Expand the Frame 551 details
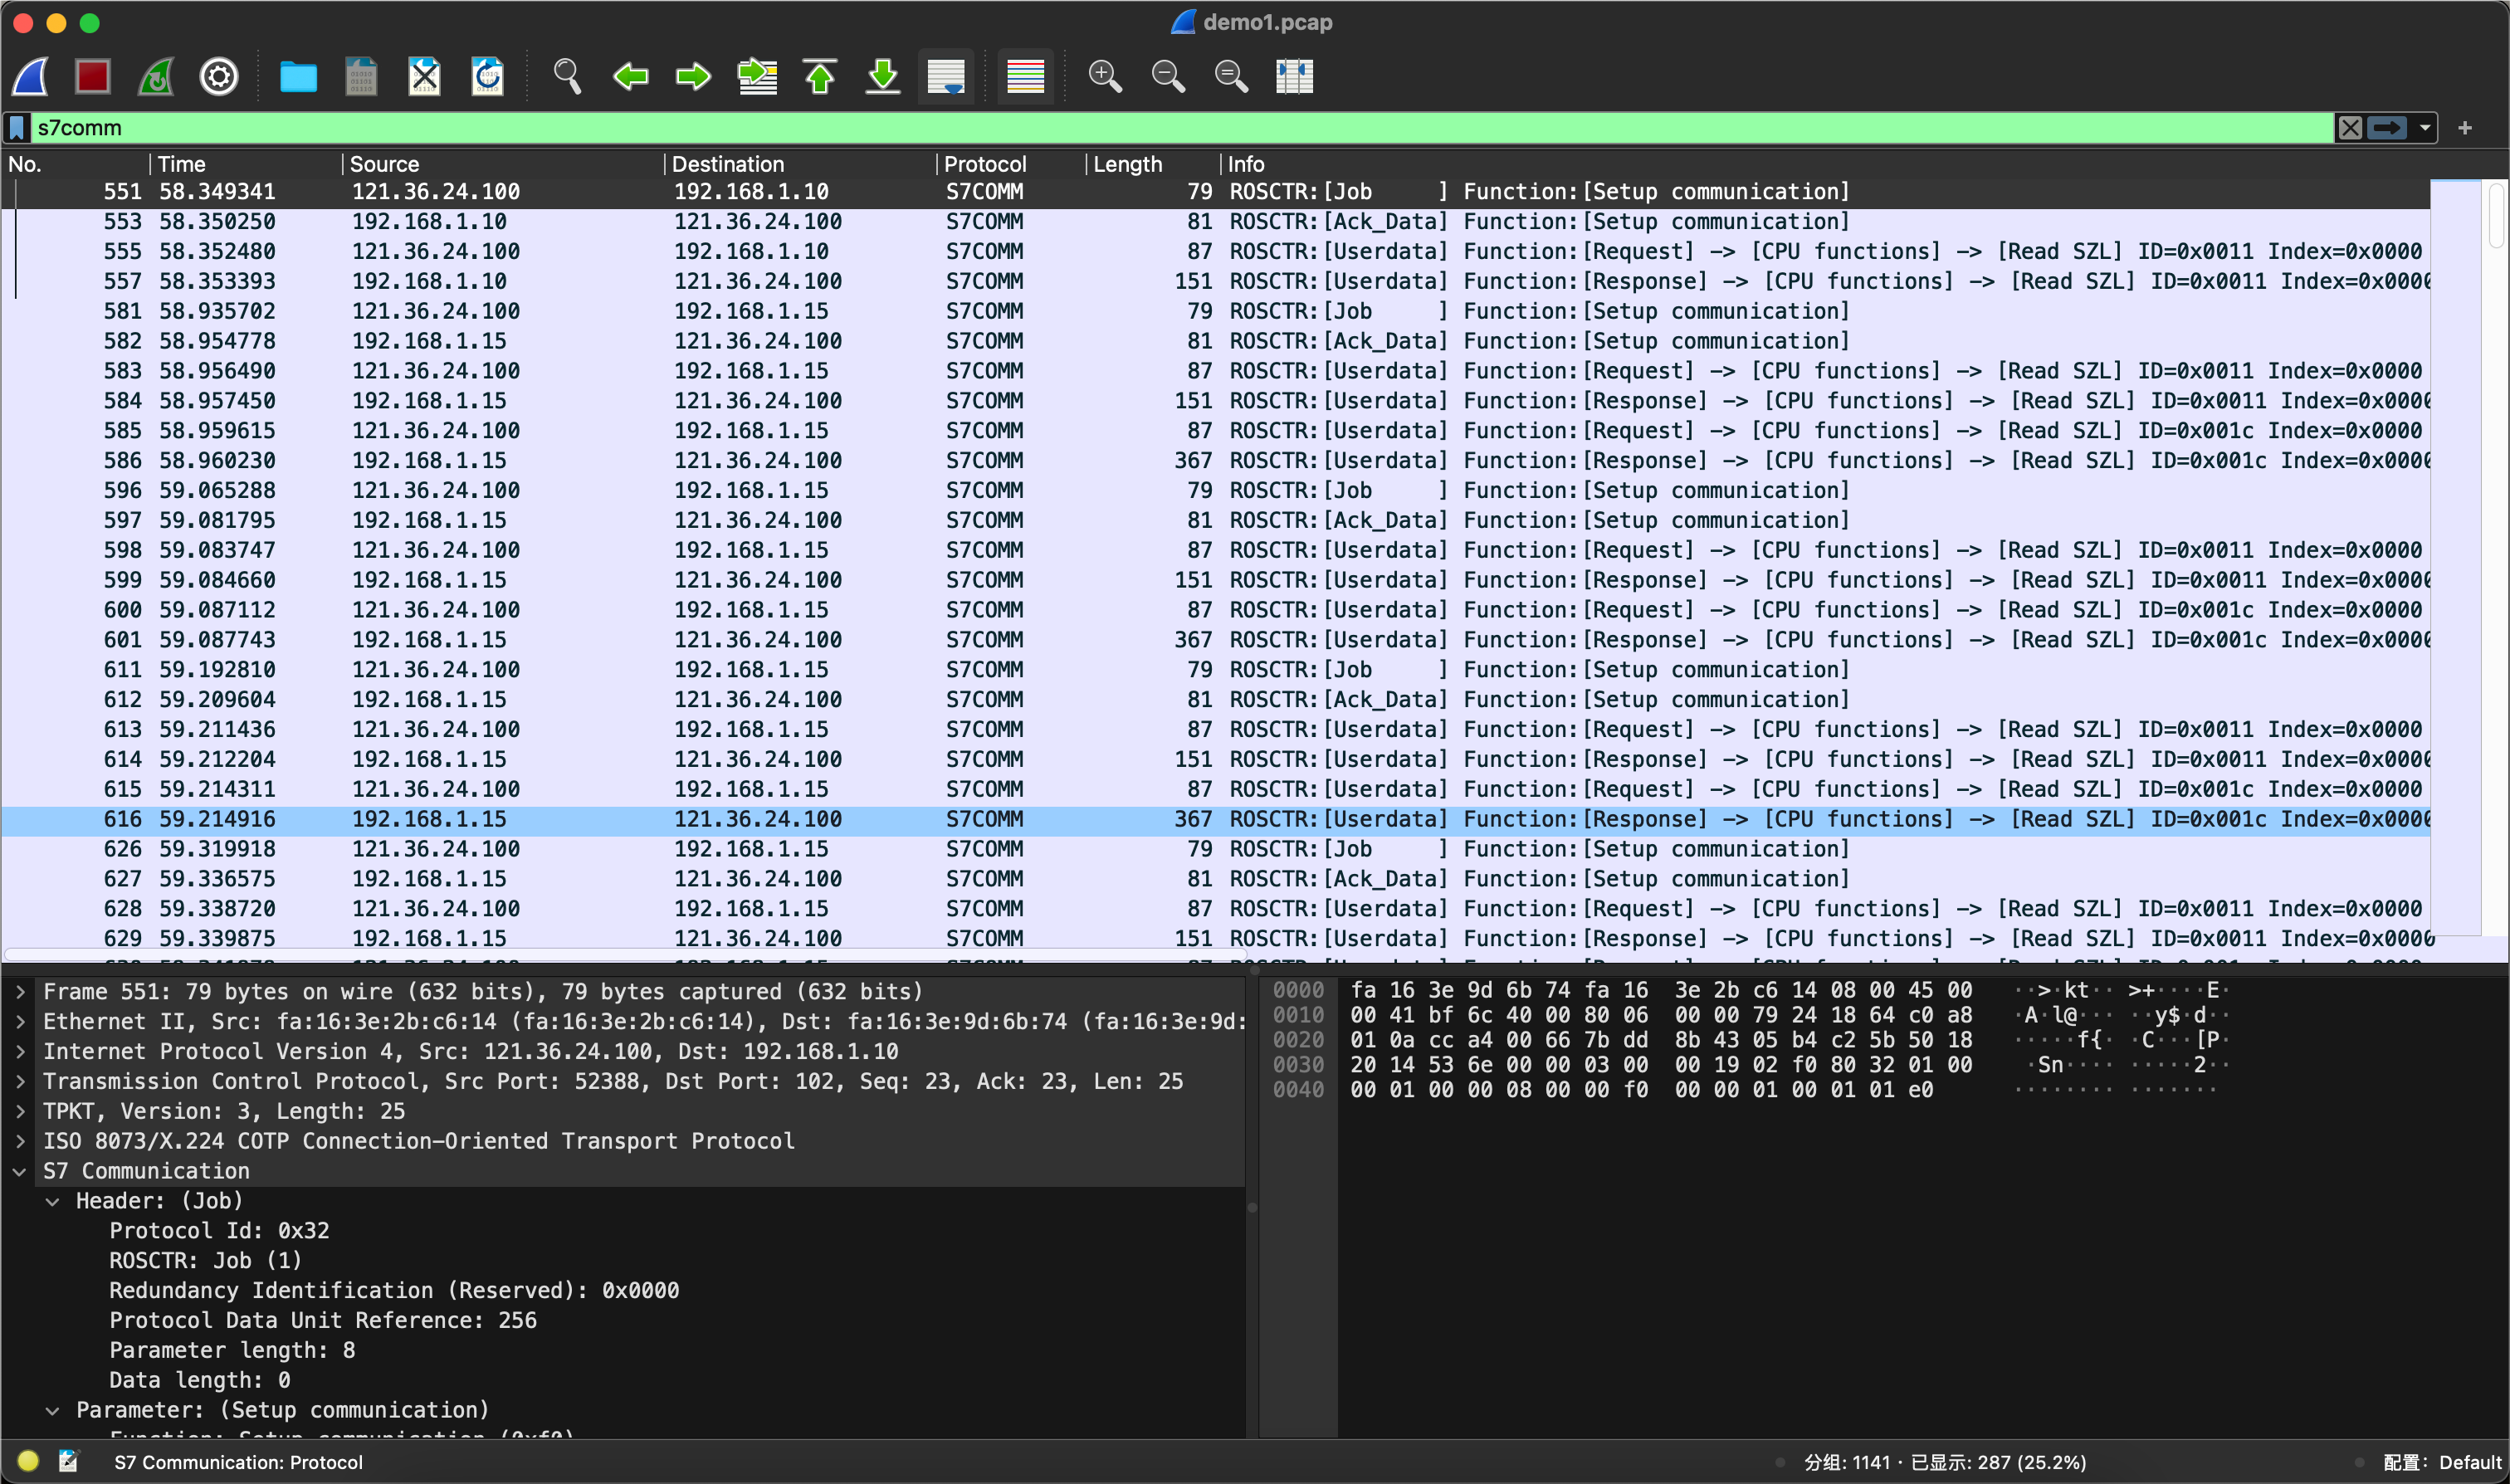The height and width of the screenshot is (1484, 2510). click(x=20, y=992)
